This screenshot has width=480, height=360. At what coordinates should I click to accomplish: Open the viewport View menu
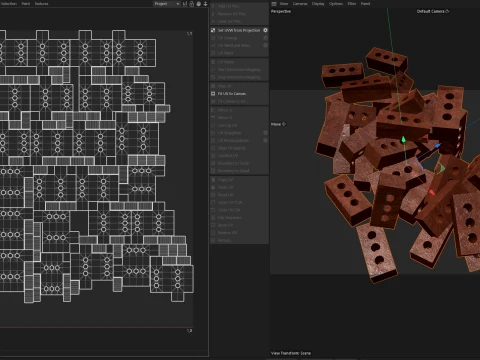[284, 4]
